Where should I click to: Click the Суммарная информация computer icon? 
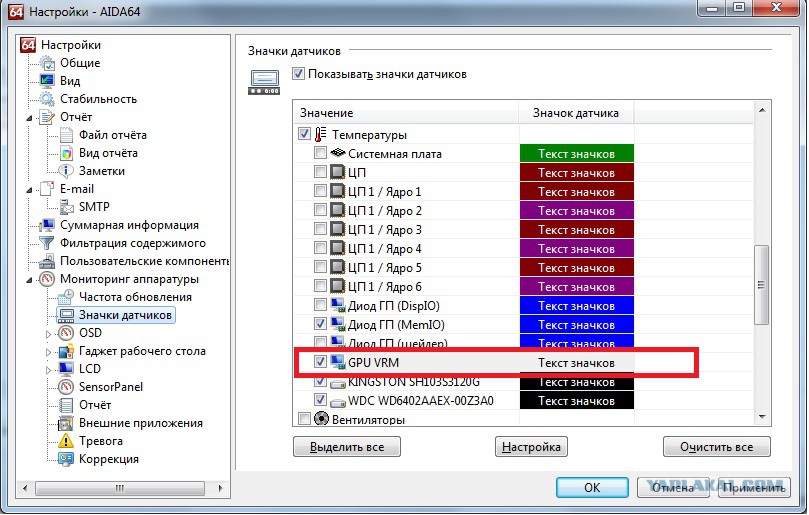(x=47, y=225)
